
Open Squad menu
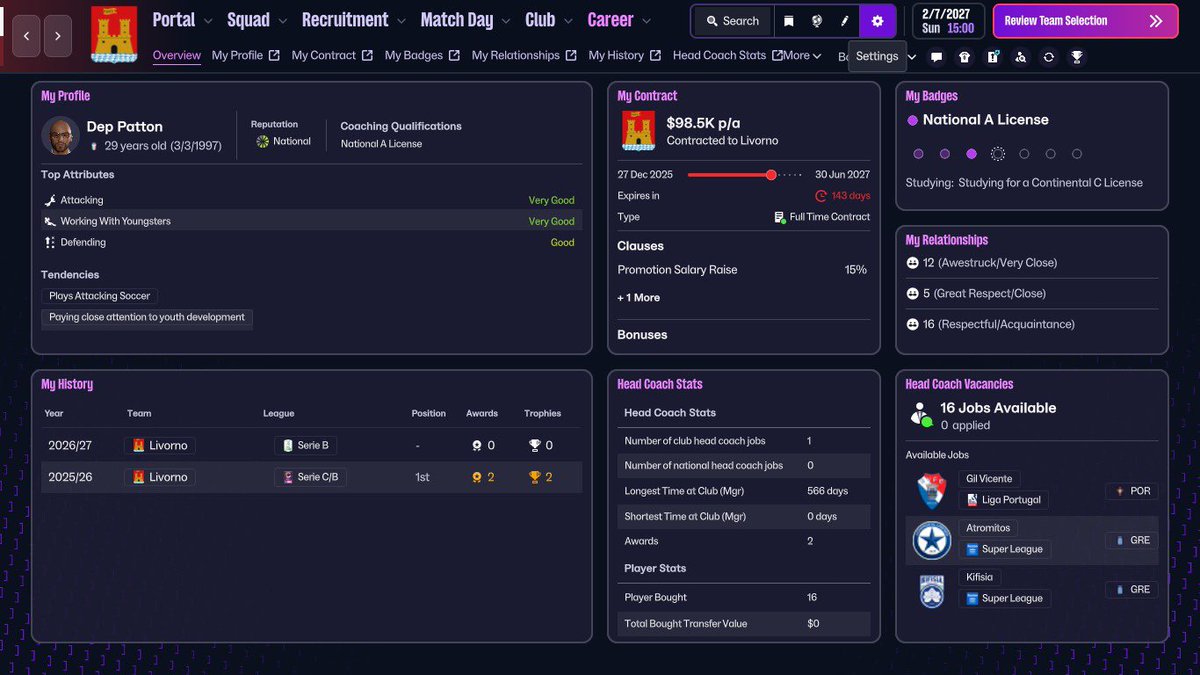point(248,20)
